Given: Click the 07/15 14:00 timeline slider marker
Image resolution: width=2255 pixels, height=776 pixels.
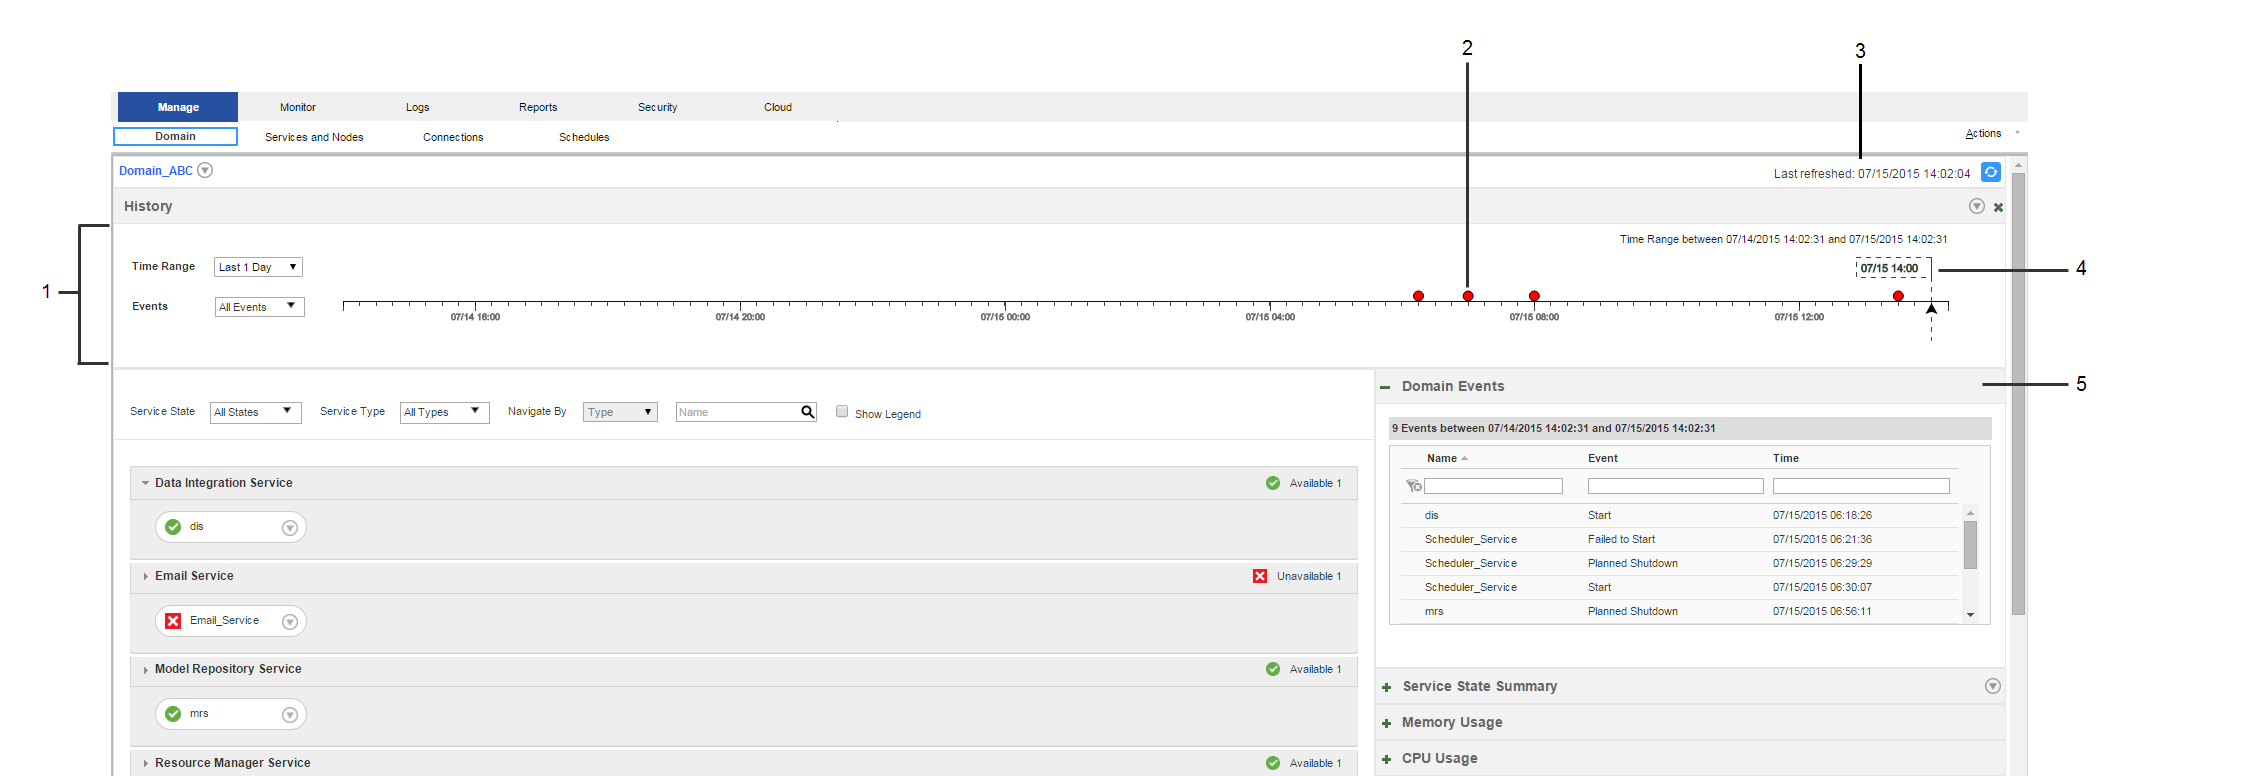Looking at the screenshot, I should click(1931, 308).
